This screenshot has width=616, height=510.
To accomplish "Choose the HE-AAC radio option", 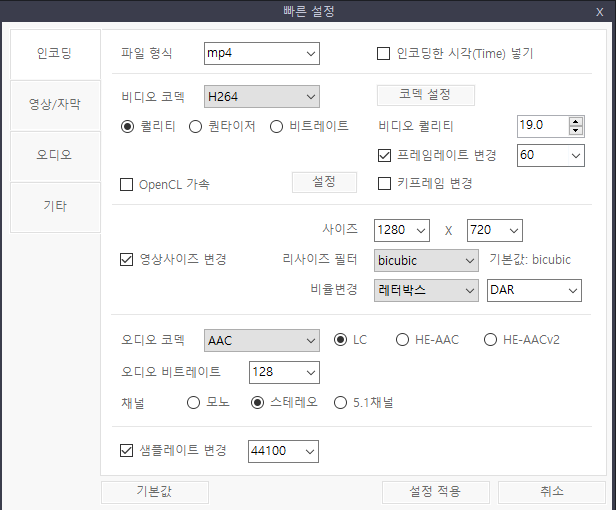I will tap(402, 339).
